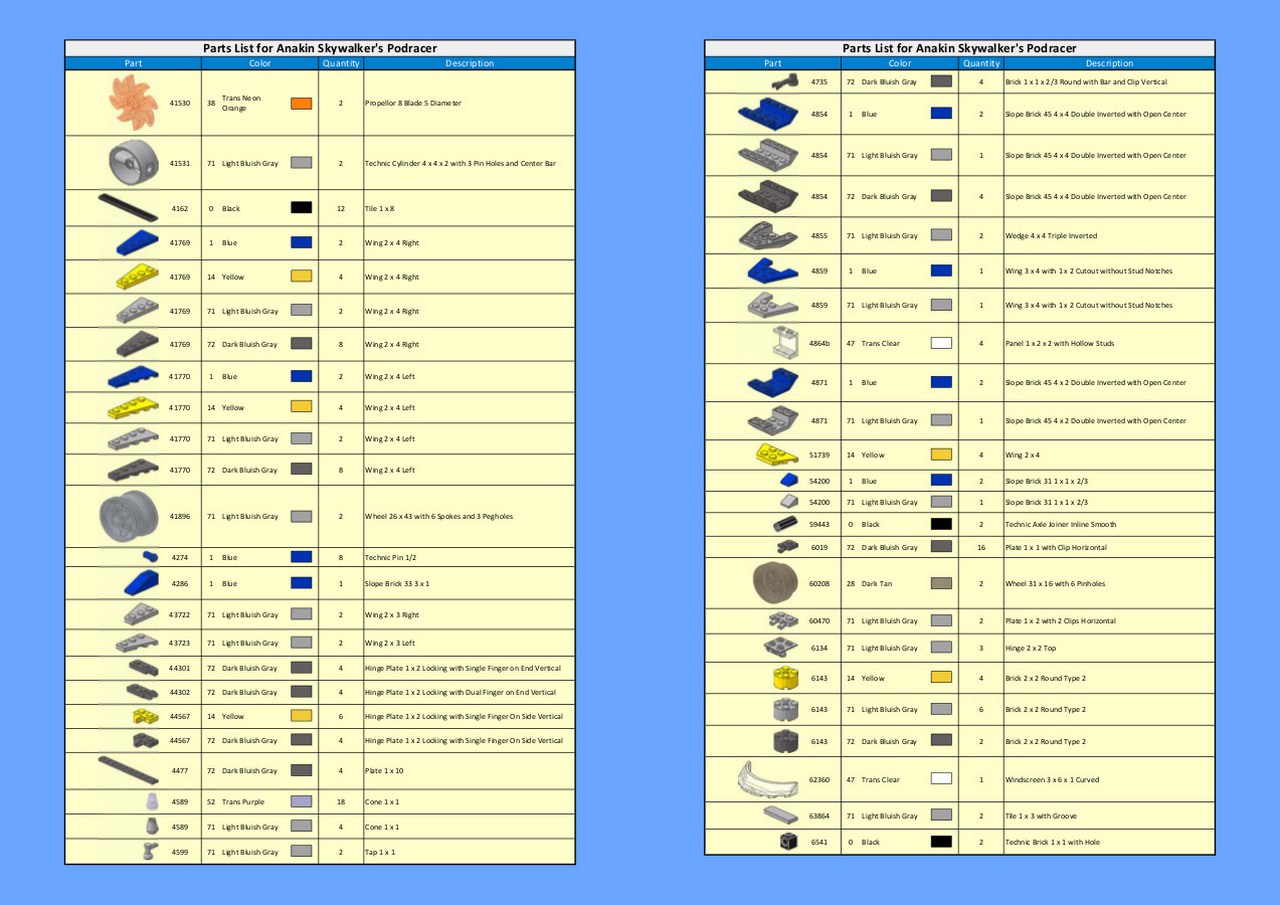
Task: Click color name "Dark Tan"
Action: (x=876, y=584)
